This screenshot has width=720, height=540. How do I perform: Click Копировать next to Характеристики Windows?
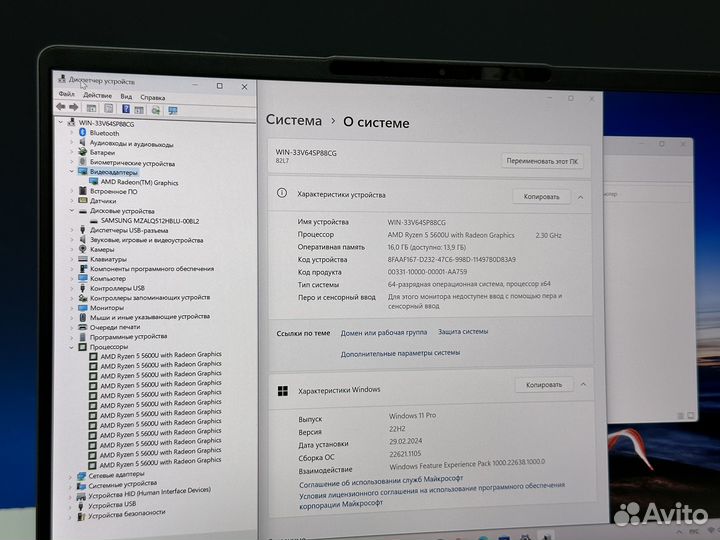tap(543, 385)
